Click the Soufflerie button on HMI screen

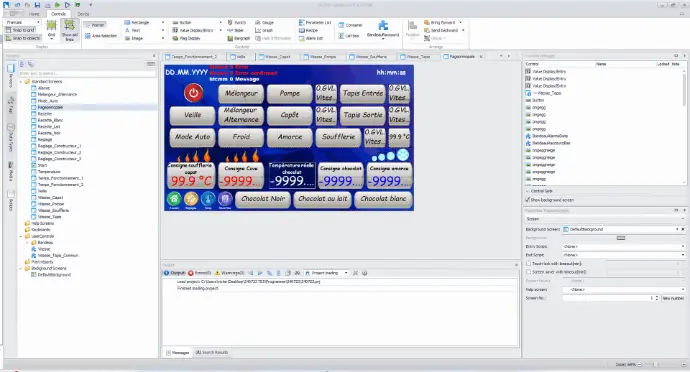tap(338, 137)
